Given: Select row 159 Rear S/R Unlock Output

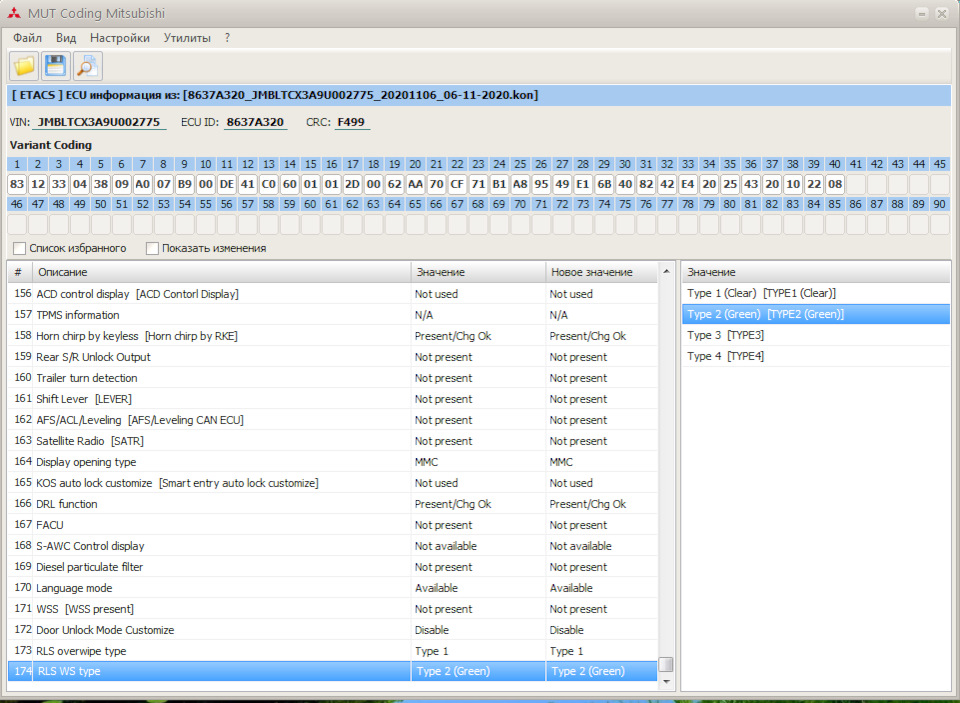Looking at the screenshot, I should click(x=332, y=357).
